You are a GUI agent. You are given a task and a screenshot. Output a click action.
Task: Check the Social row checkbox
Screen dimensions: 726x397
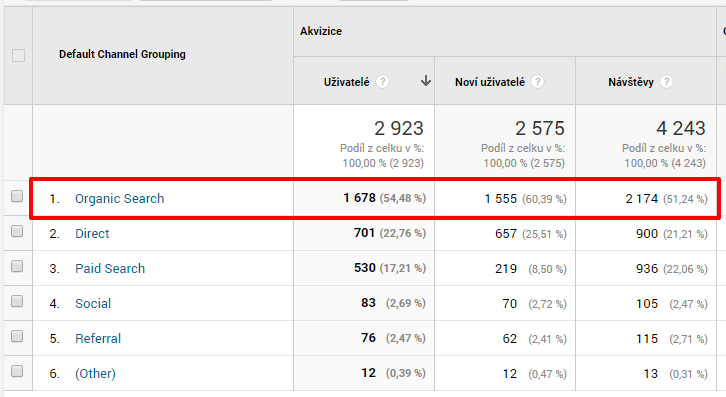17,301
